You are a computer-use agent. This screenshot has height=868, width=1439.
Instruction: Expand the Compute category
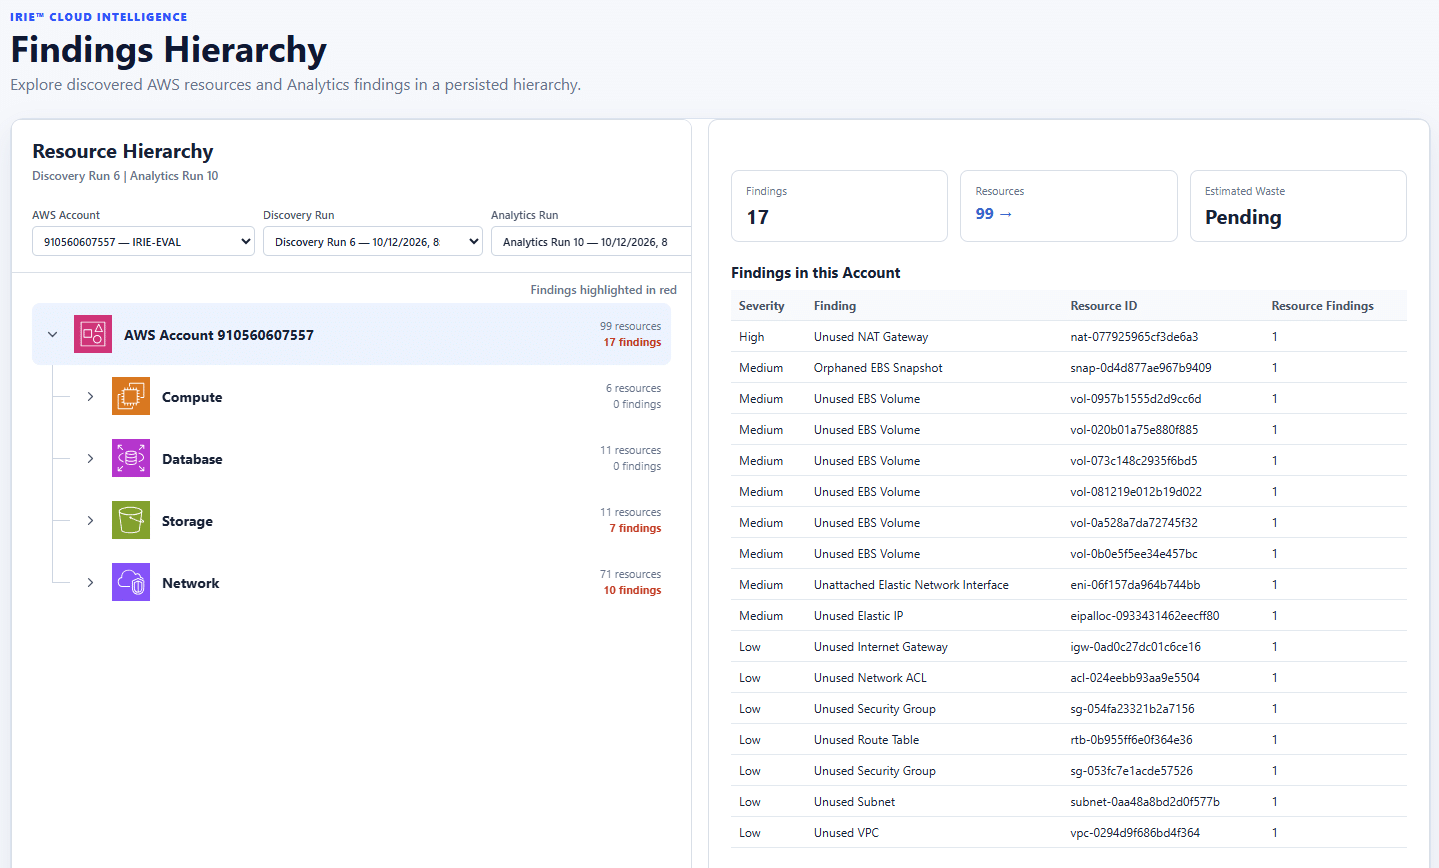[x=90, y=396]
